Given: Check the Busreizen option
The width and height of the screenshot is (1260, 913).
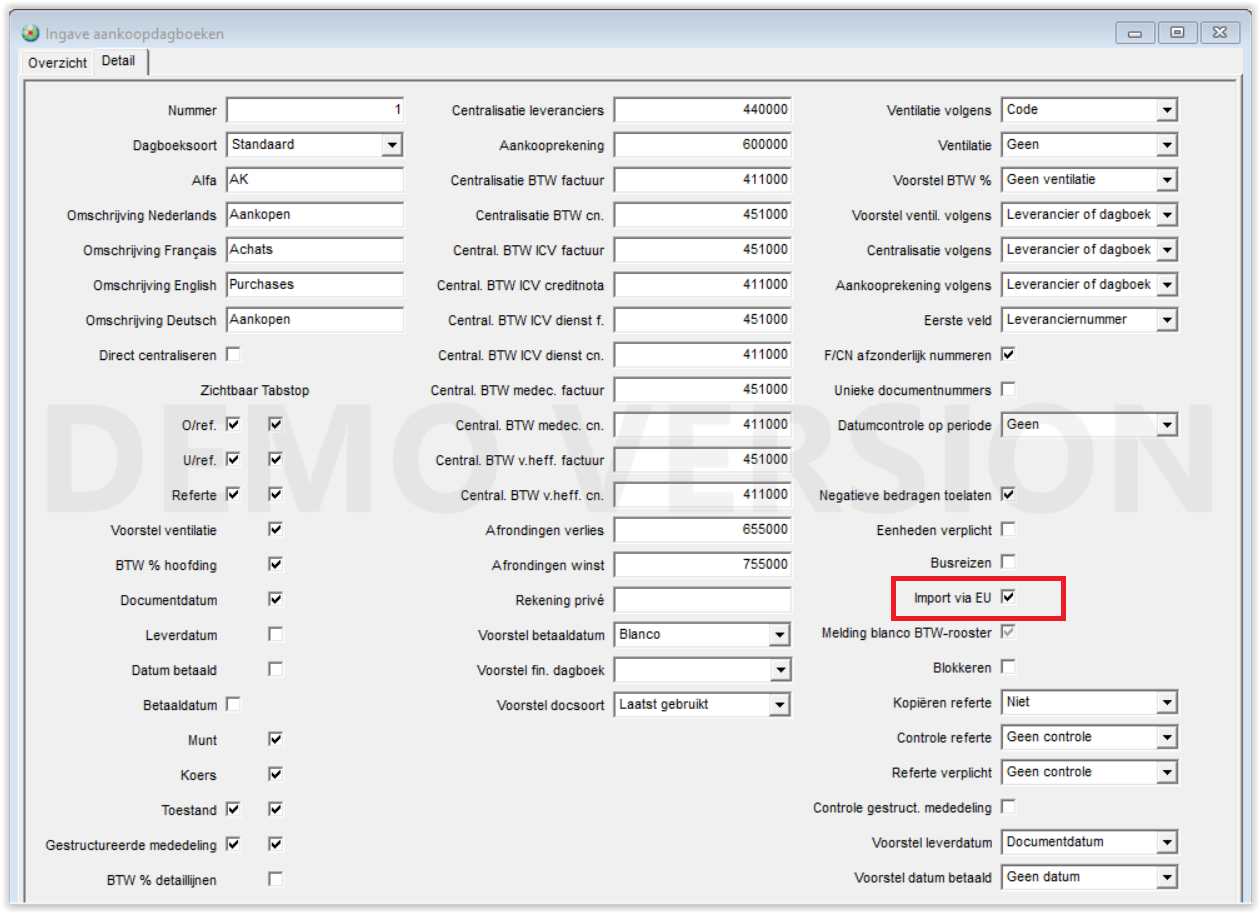Looking at the screenshot, I should [x=1008, y=562].
